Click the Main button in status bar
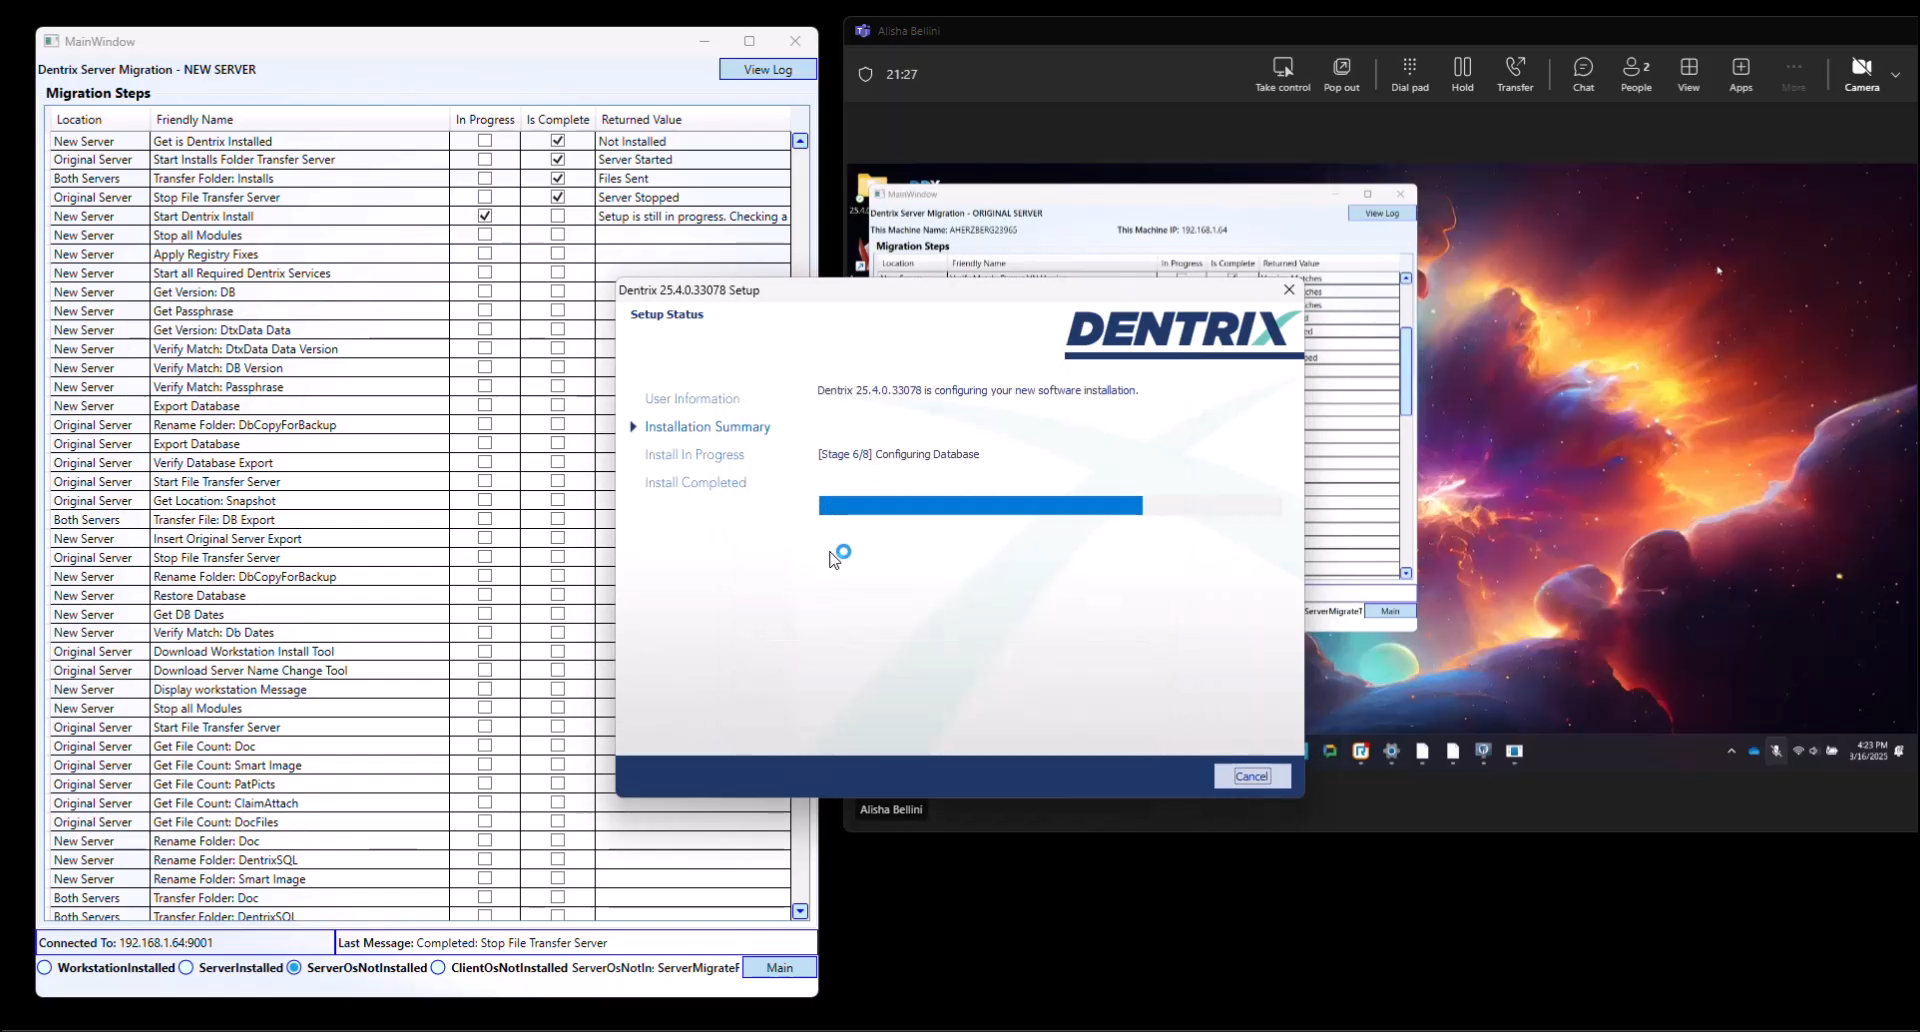Image resolution: width=1920 pixels, height=1032 pixels. pyautogui.click(x=779, y=968)
